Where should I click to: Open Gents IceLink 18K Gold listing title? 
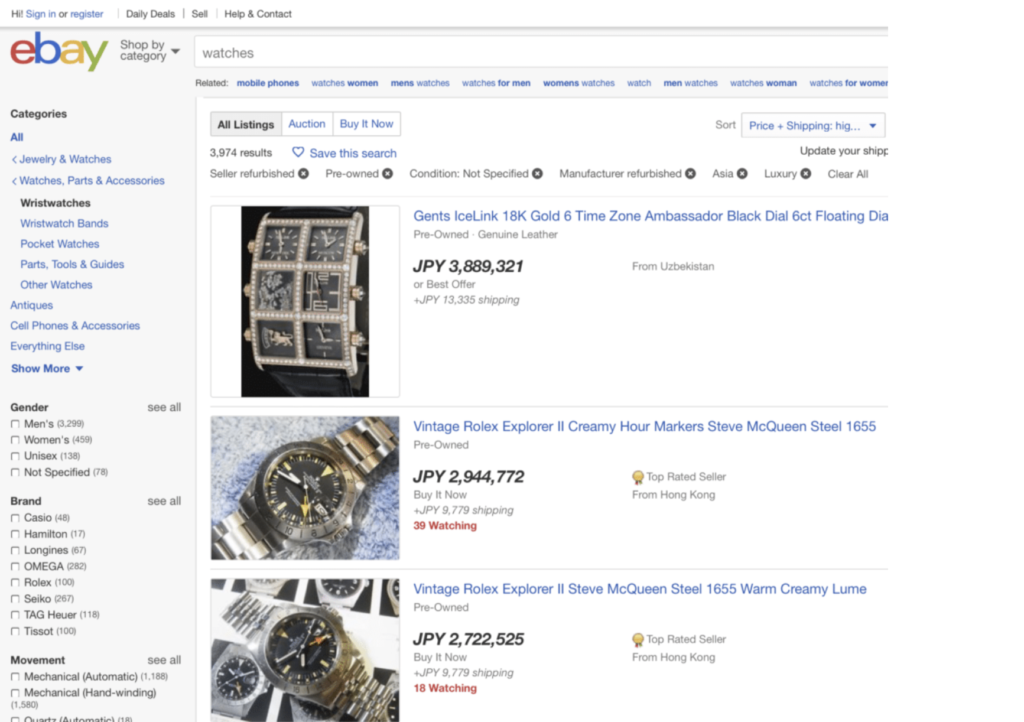click(650, 216)
